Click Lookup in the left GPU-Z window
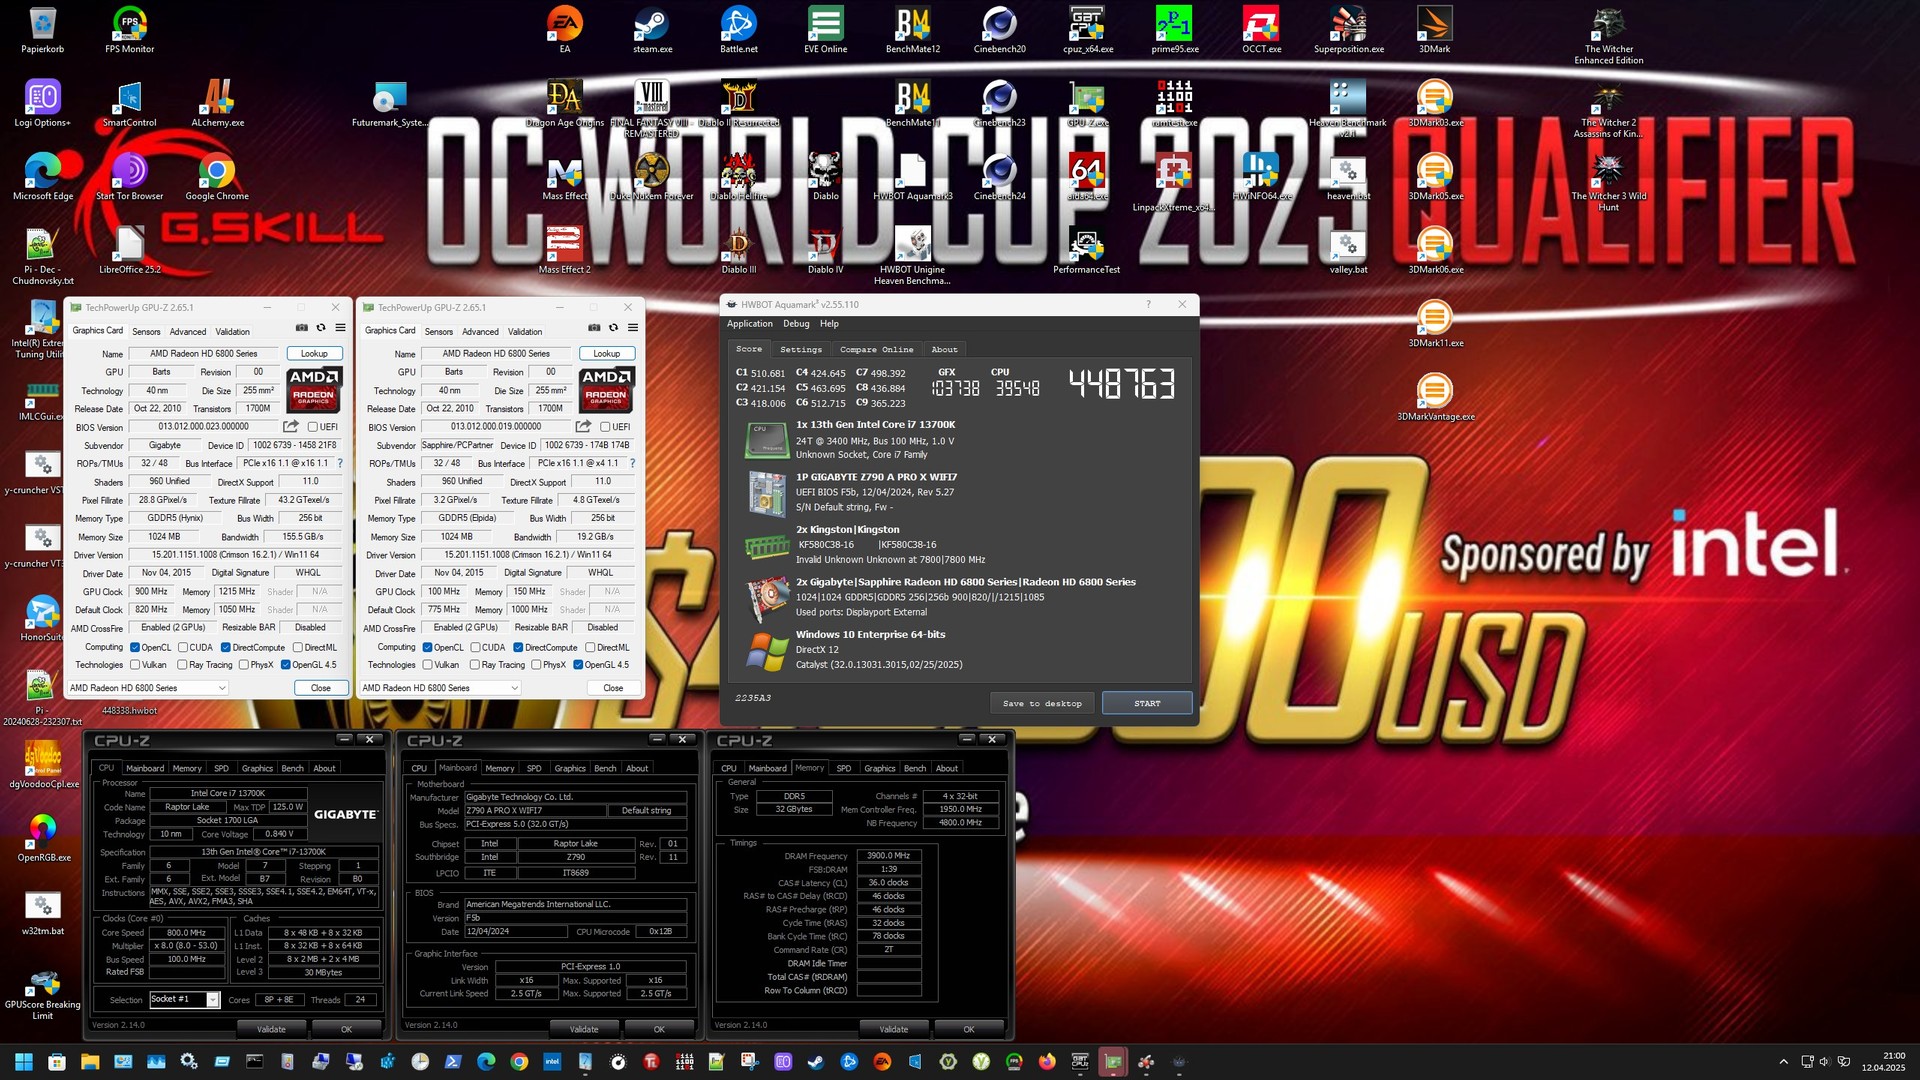The height and width of the screenshot is (1080, 1920). 314,354
